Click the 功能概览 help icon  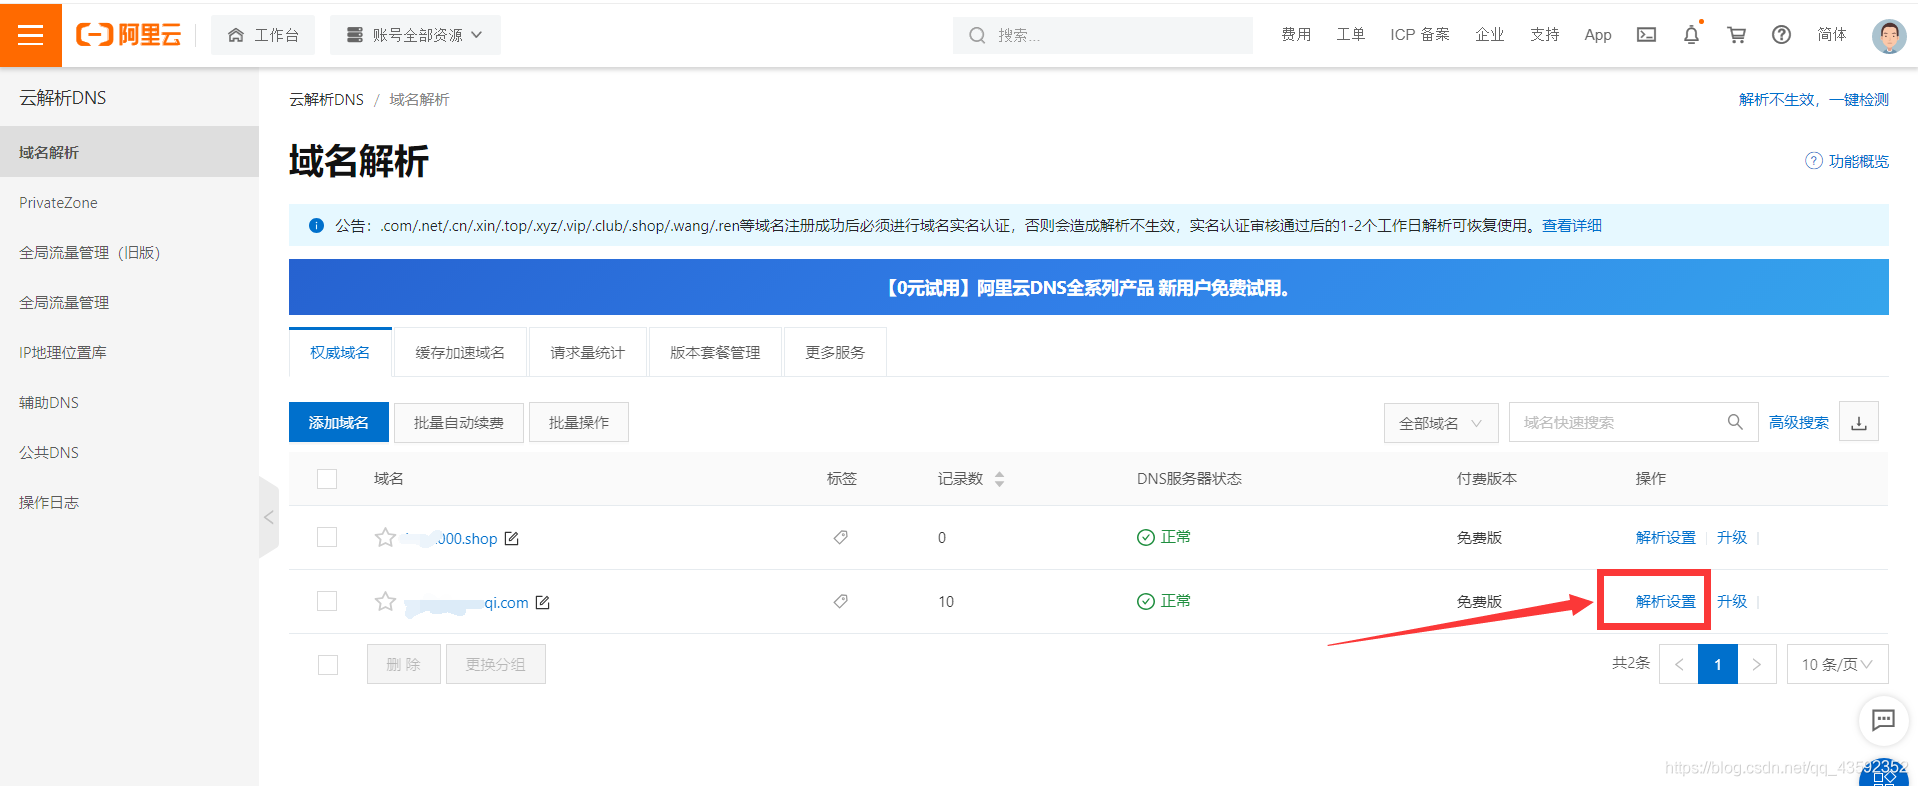coord(1813,161)
